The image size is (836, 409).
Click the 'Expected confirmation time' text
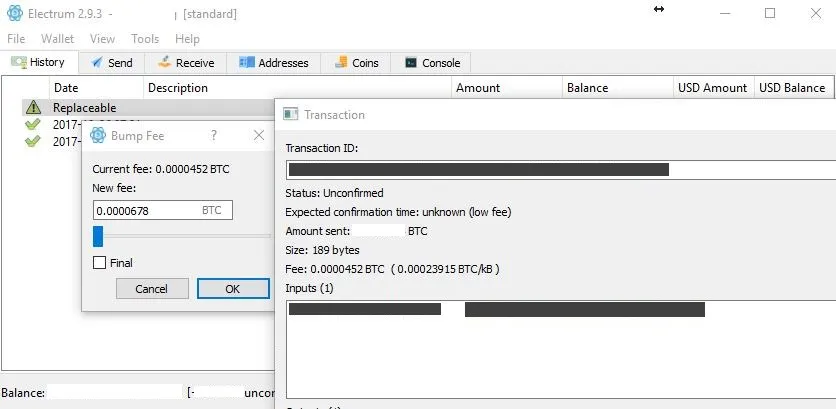tap(398, 212)
